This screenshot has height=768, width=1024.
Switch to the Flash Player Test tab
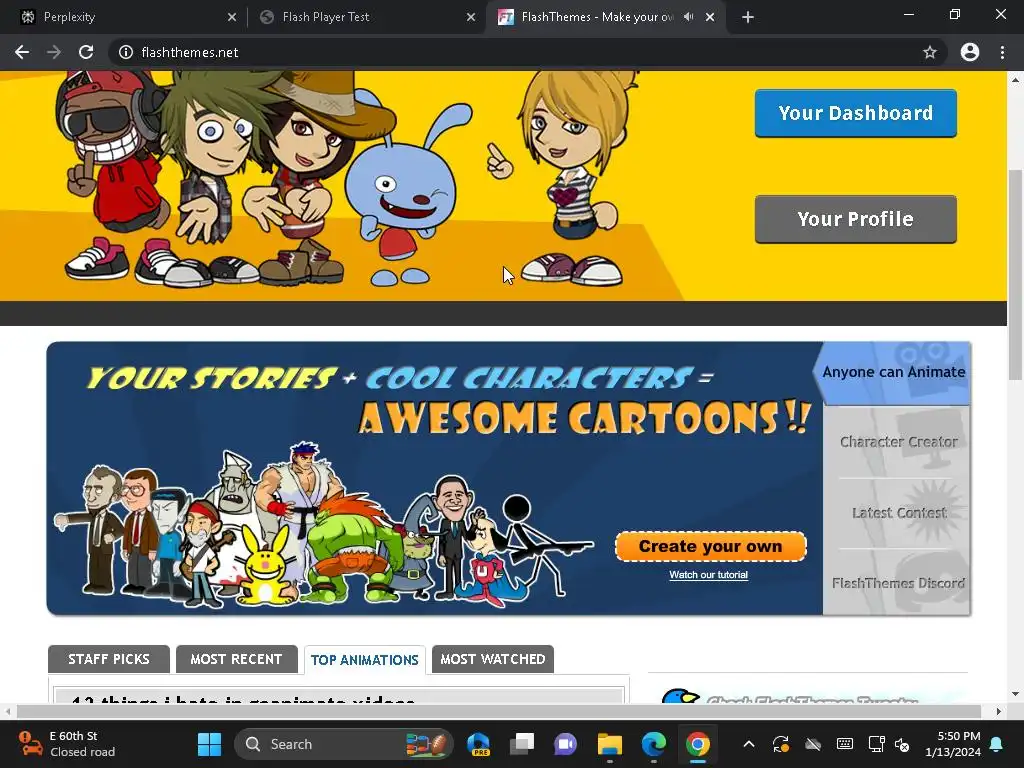click(366, 17)
